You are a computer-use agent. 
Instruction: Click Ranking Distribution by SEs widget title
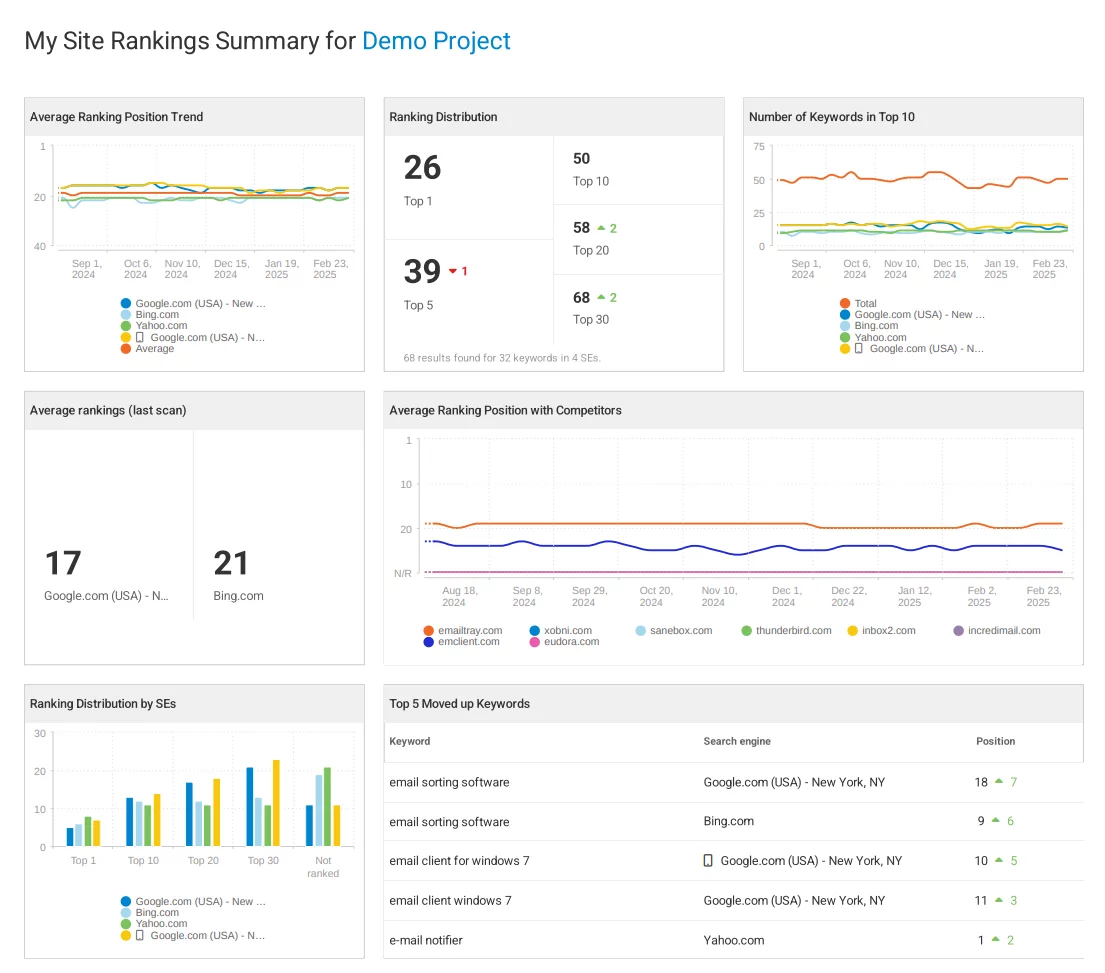pyautogui.click(x=103, y=704)
